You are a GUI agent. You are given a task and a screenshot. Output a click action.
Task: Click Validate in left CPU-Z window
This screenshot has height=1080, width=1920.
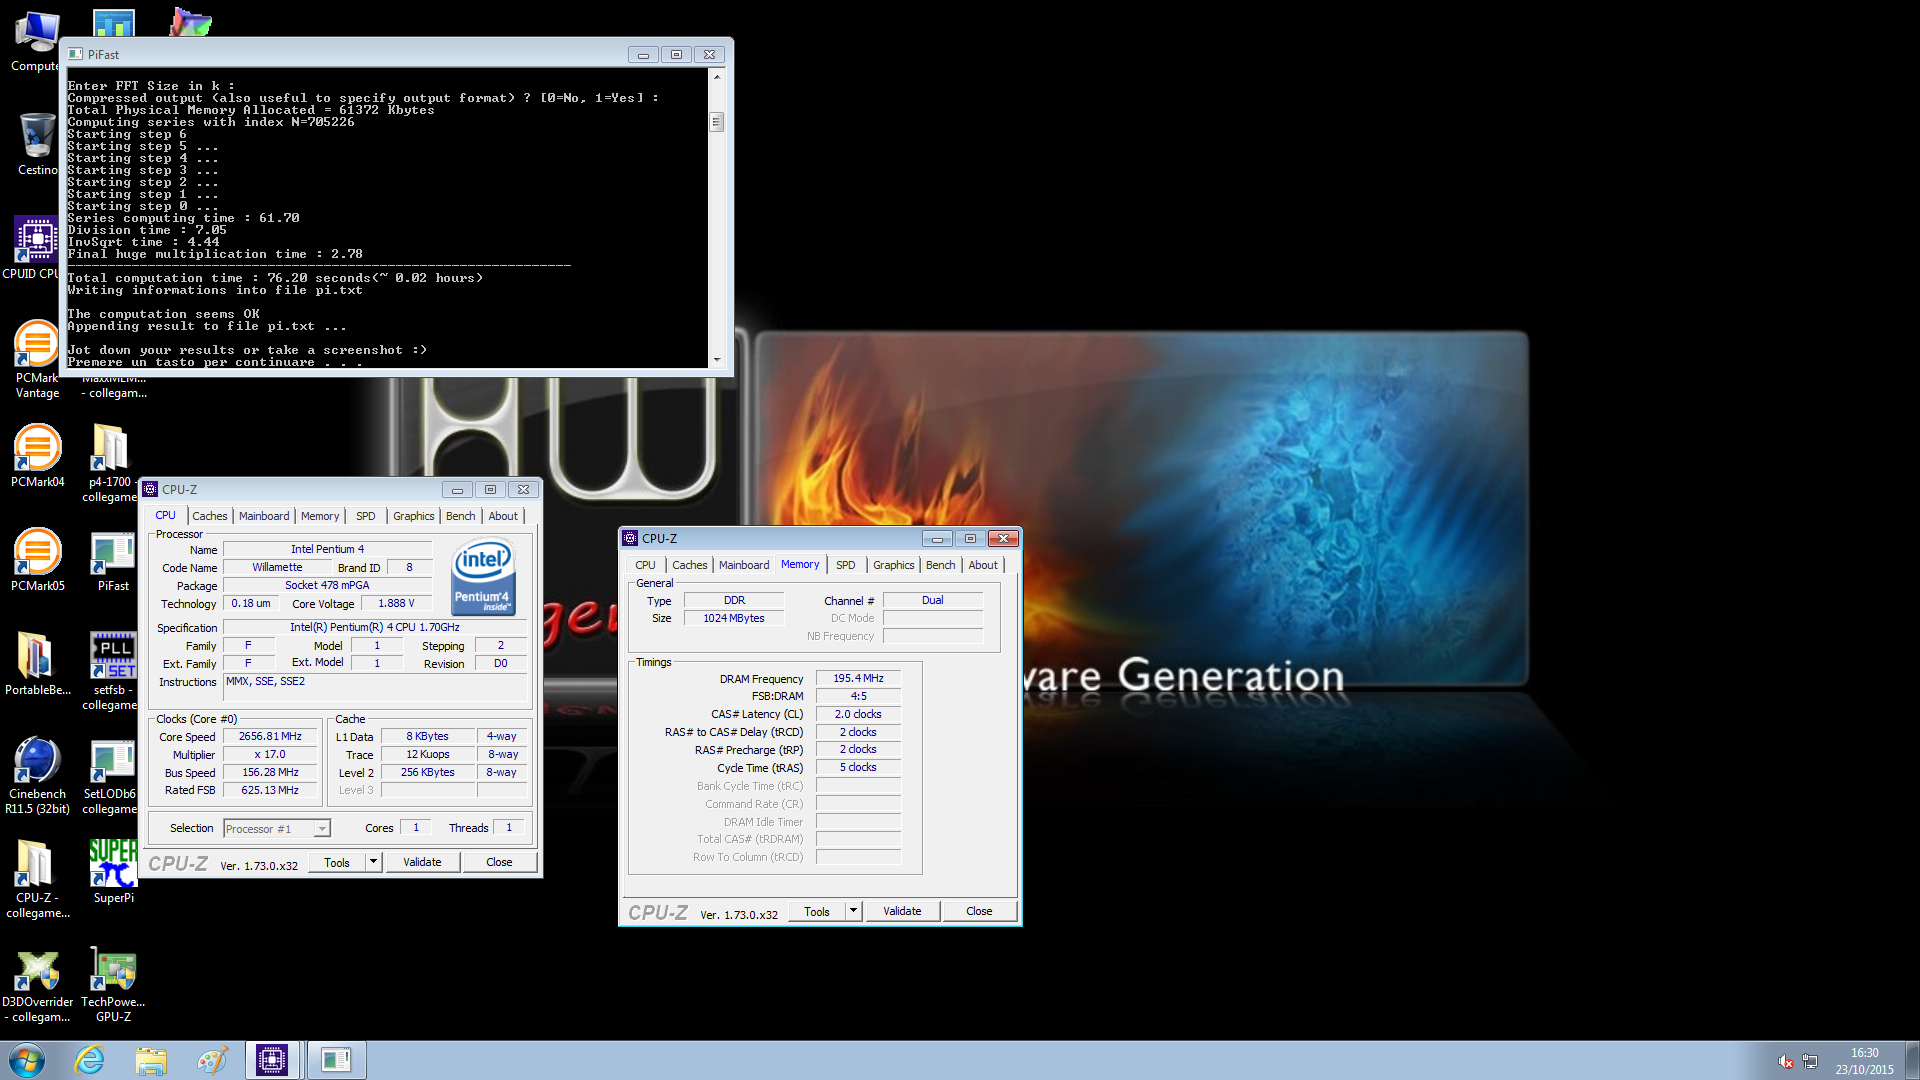(422, 862)
